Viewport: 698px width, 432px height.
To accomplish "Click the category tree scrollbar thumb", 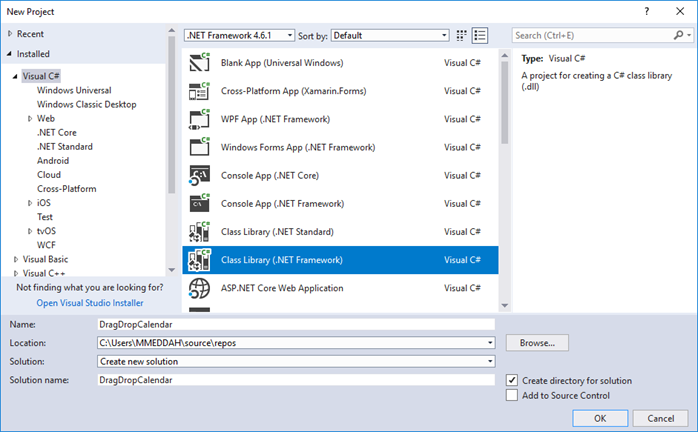I will click(171, 115).
